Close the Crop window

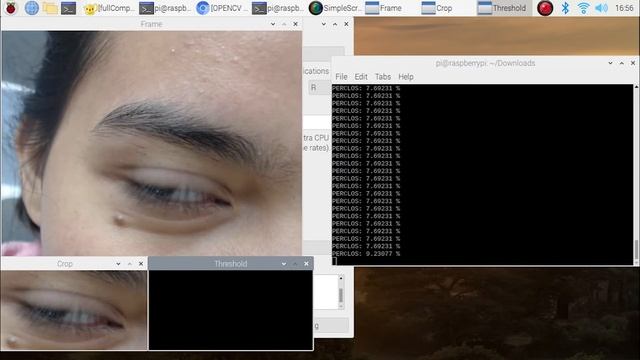(x=141, y=264)
